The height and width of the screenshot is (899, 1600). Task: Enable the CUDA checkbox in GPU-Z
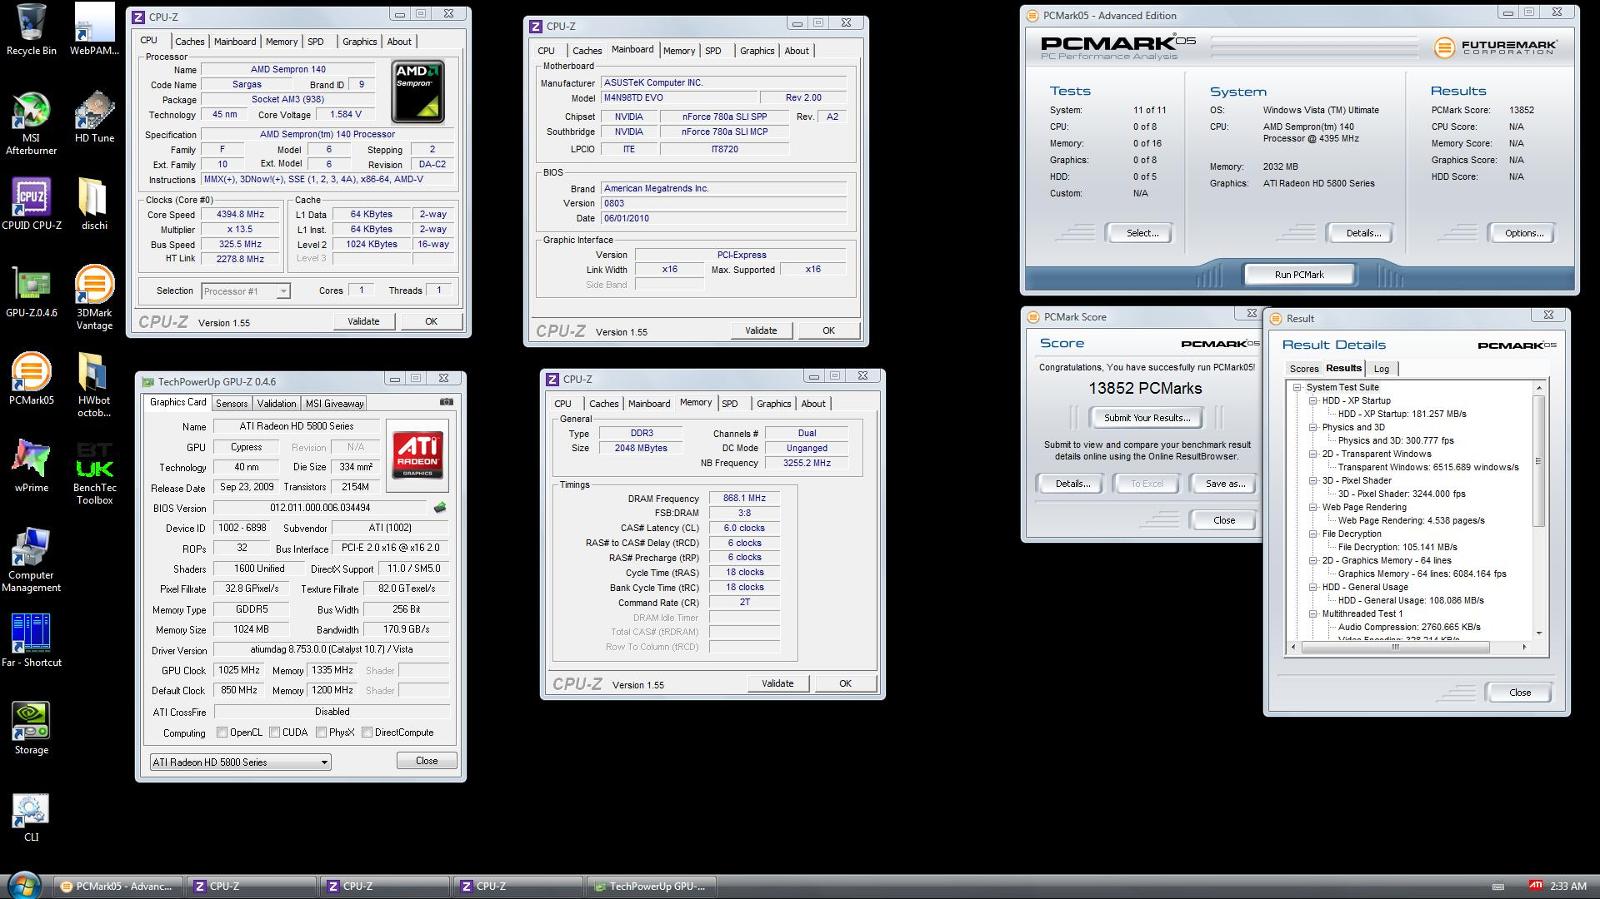point(274,732)
